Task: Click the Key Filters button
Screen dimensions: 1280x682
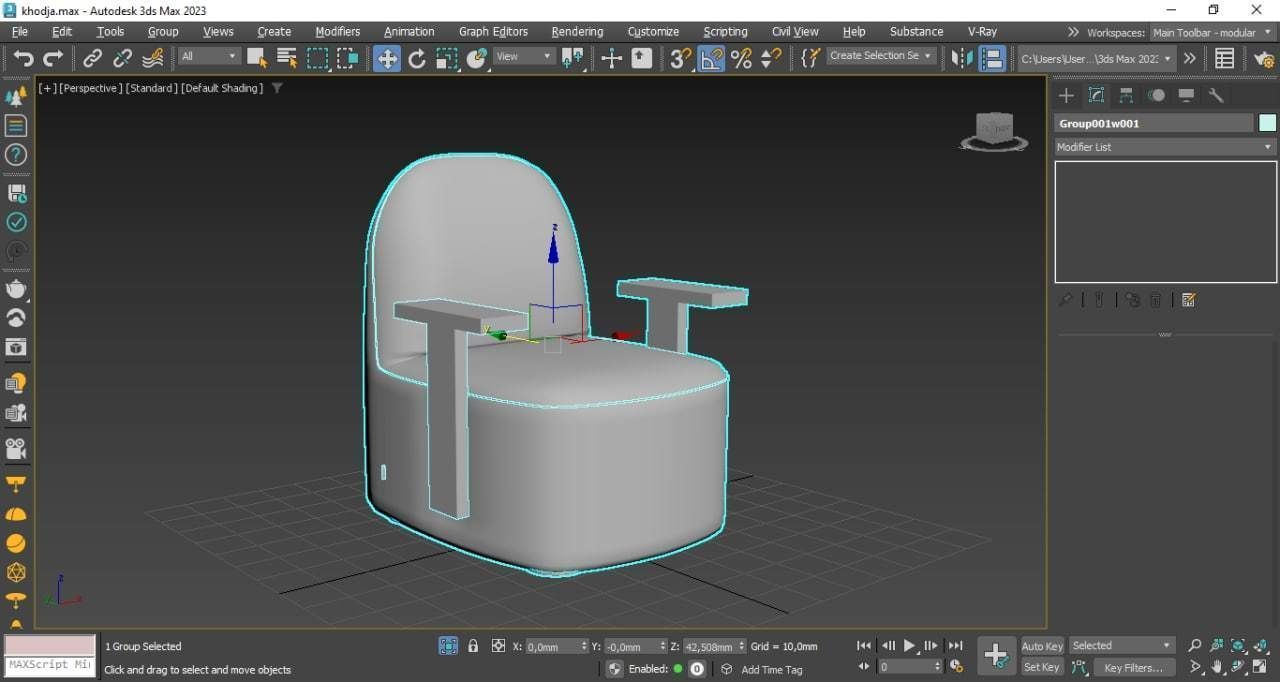Action: coord(1133,667)
